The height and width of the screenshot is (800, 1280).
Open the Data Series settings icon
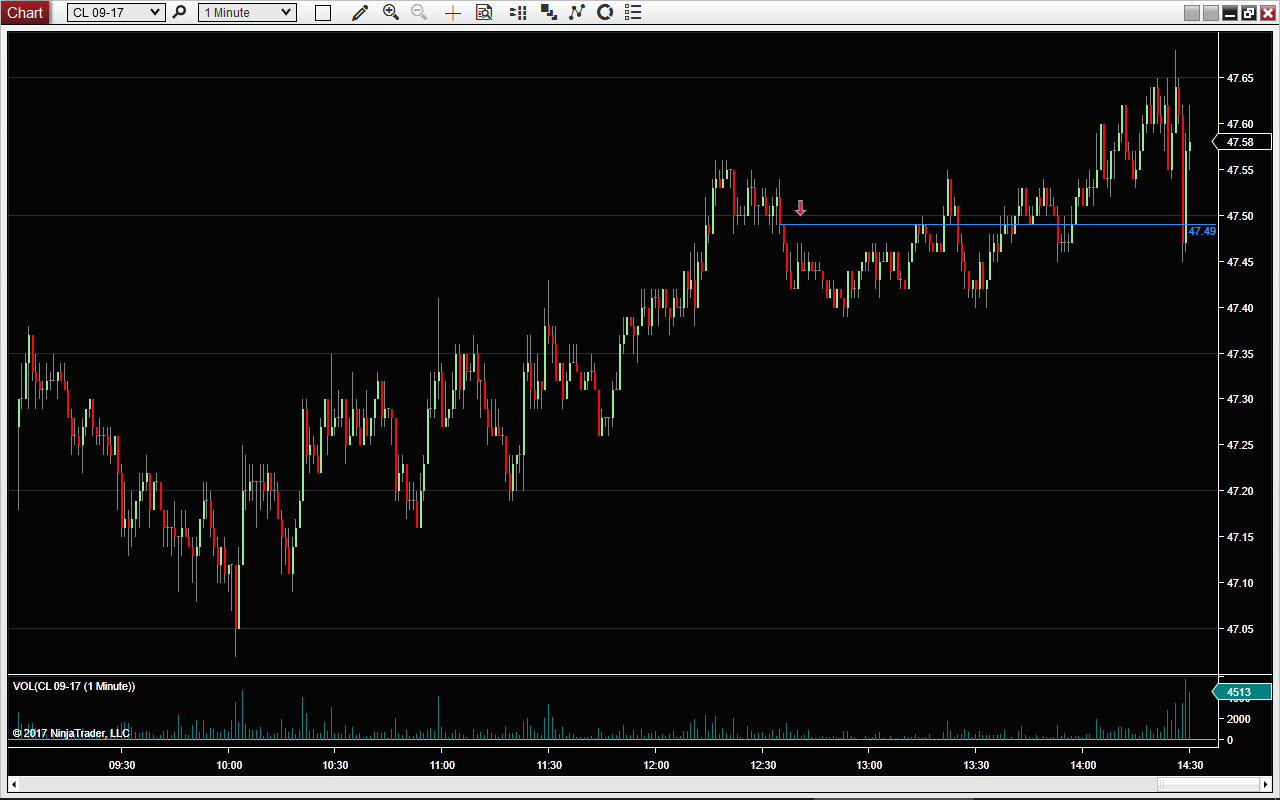pos(548,12)
